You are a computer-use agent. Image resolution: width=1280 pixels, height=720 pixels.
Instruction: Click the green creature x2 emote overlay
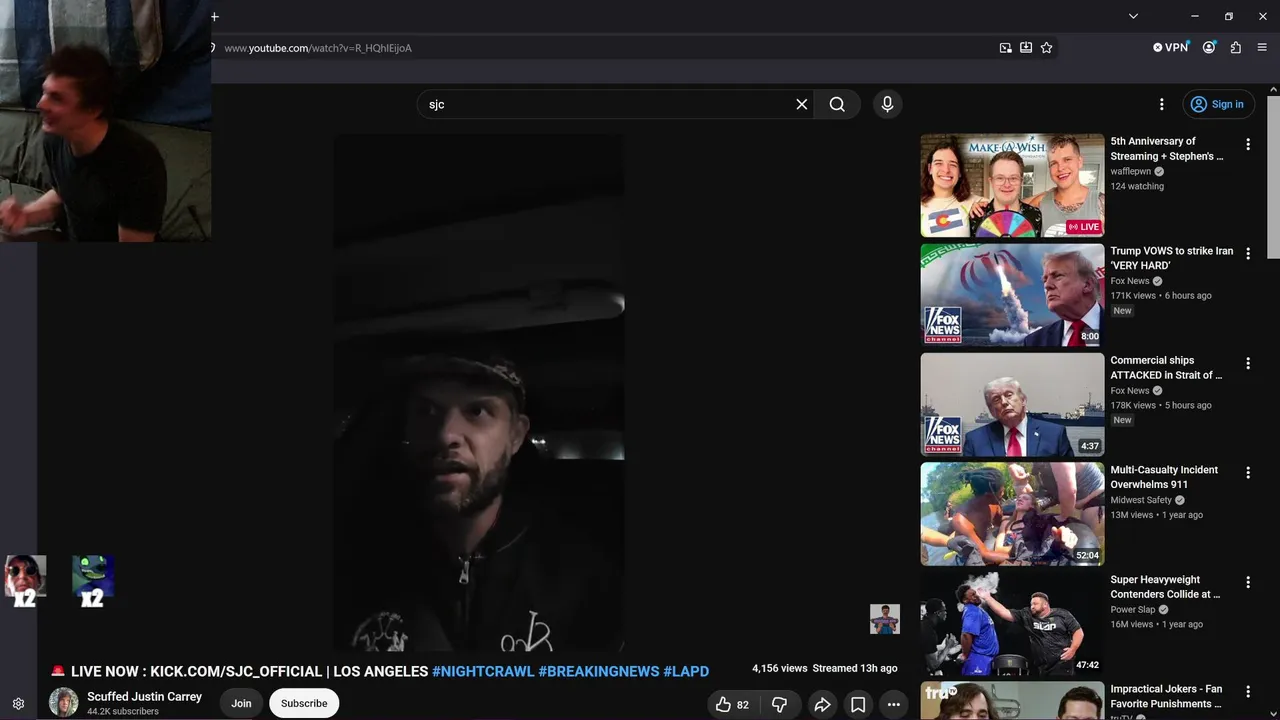[x=92, y=581]
